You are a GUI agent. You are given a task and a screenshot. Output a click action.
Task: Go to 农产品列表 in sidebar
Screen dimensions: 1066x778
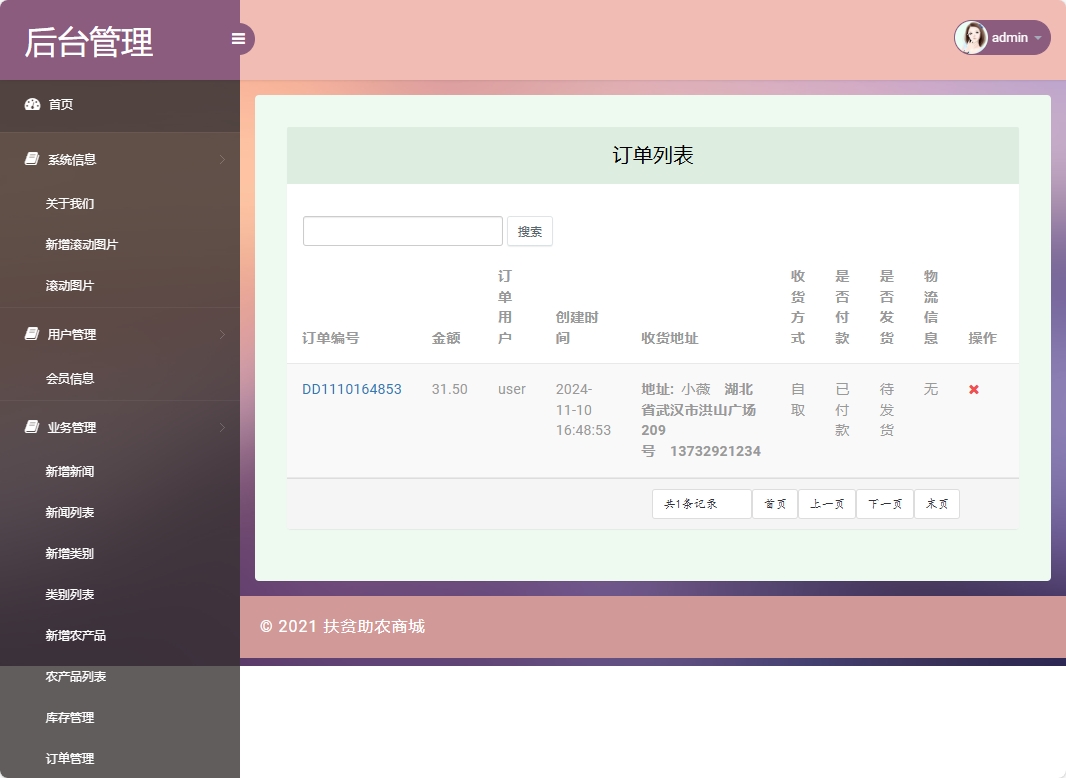click(76, 677)
